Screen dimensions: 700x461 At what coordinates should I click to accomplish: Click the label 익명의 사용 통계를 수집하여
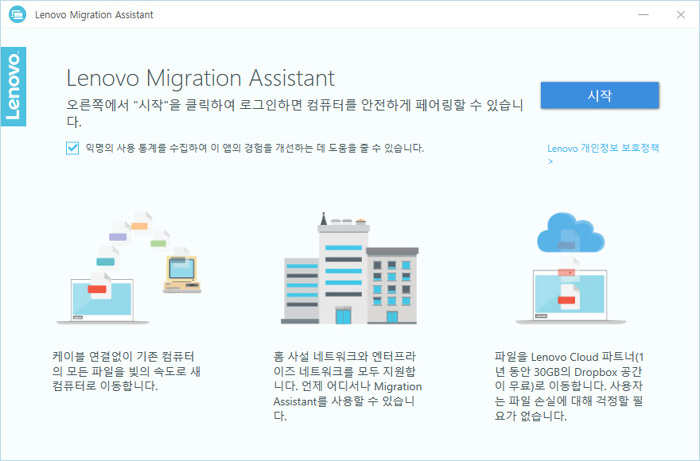[x=254, y=148]
